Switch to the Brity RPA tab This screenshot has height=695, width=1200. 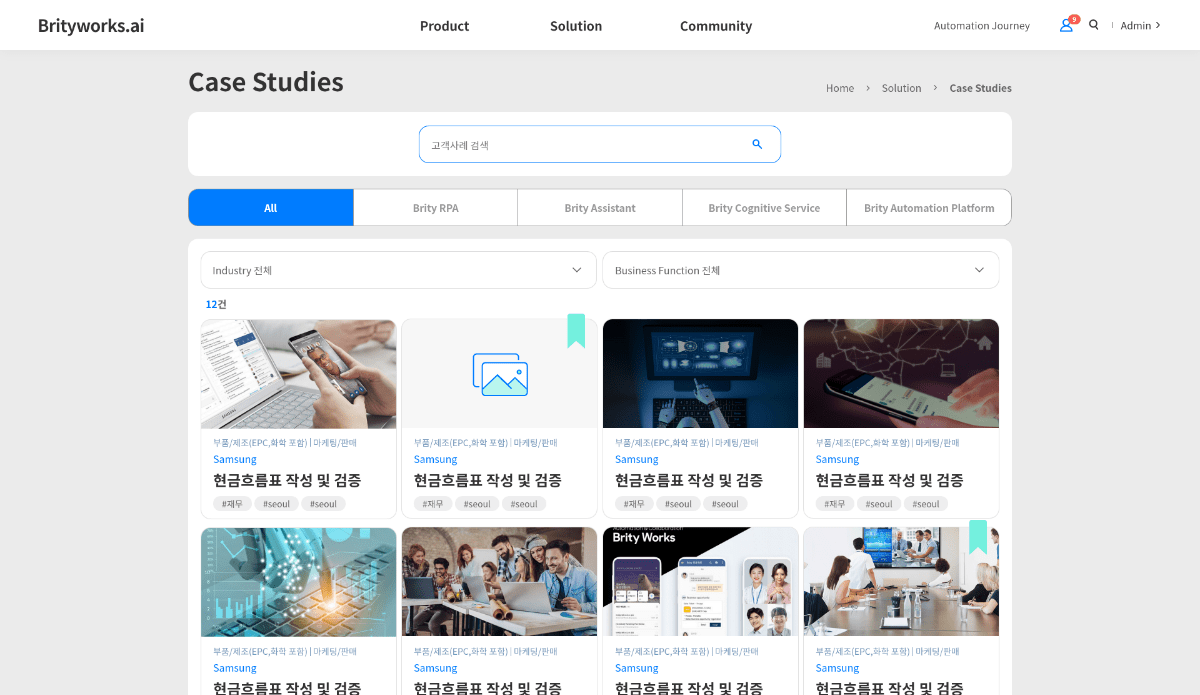[x=435, y=208]
